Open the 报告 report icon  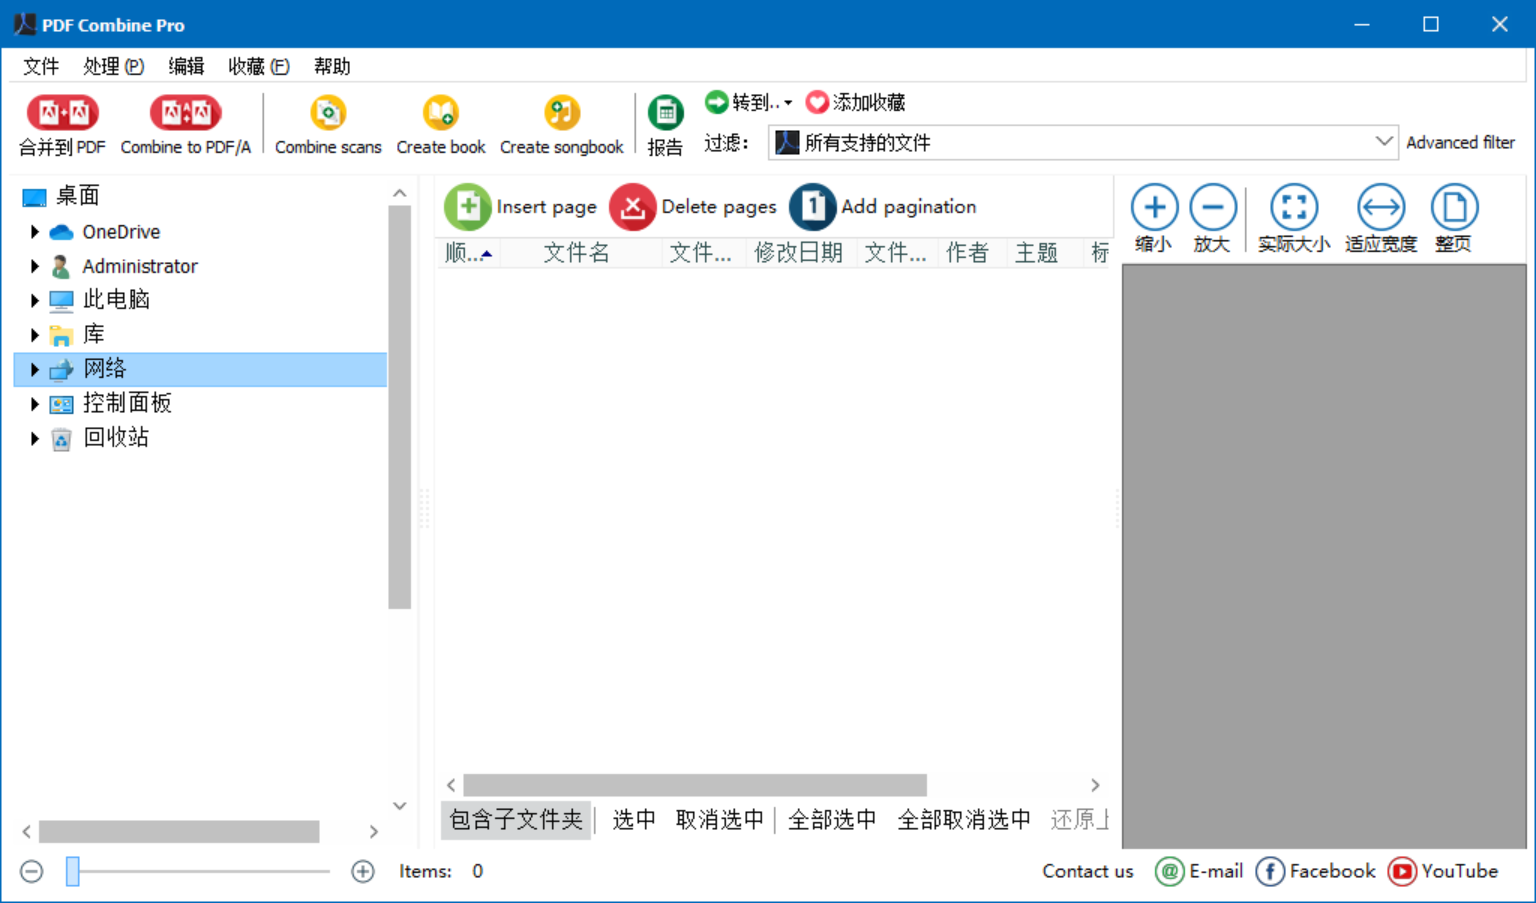(665, 113)
